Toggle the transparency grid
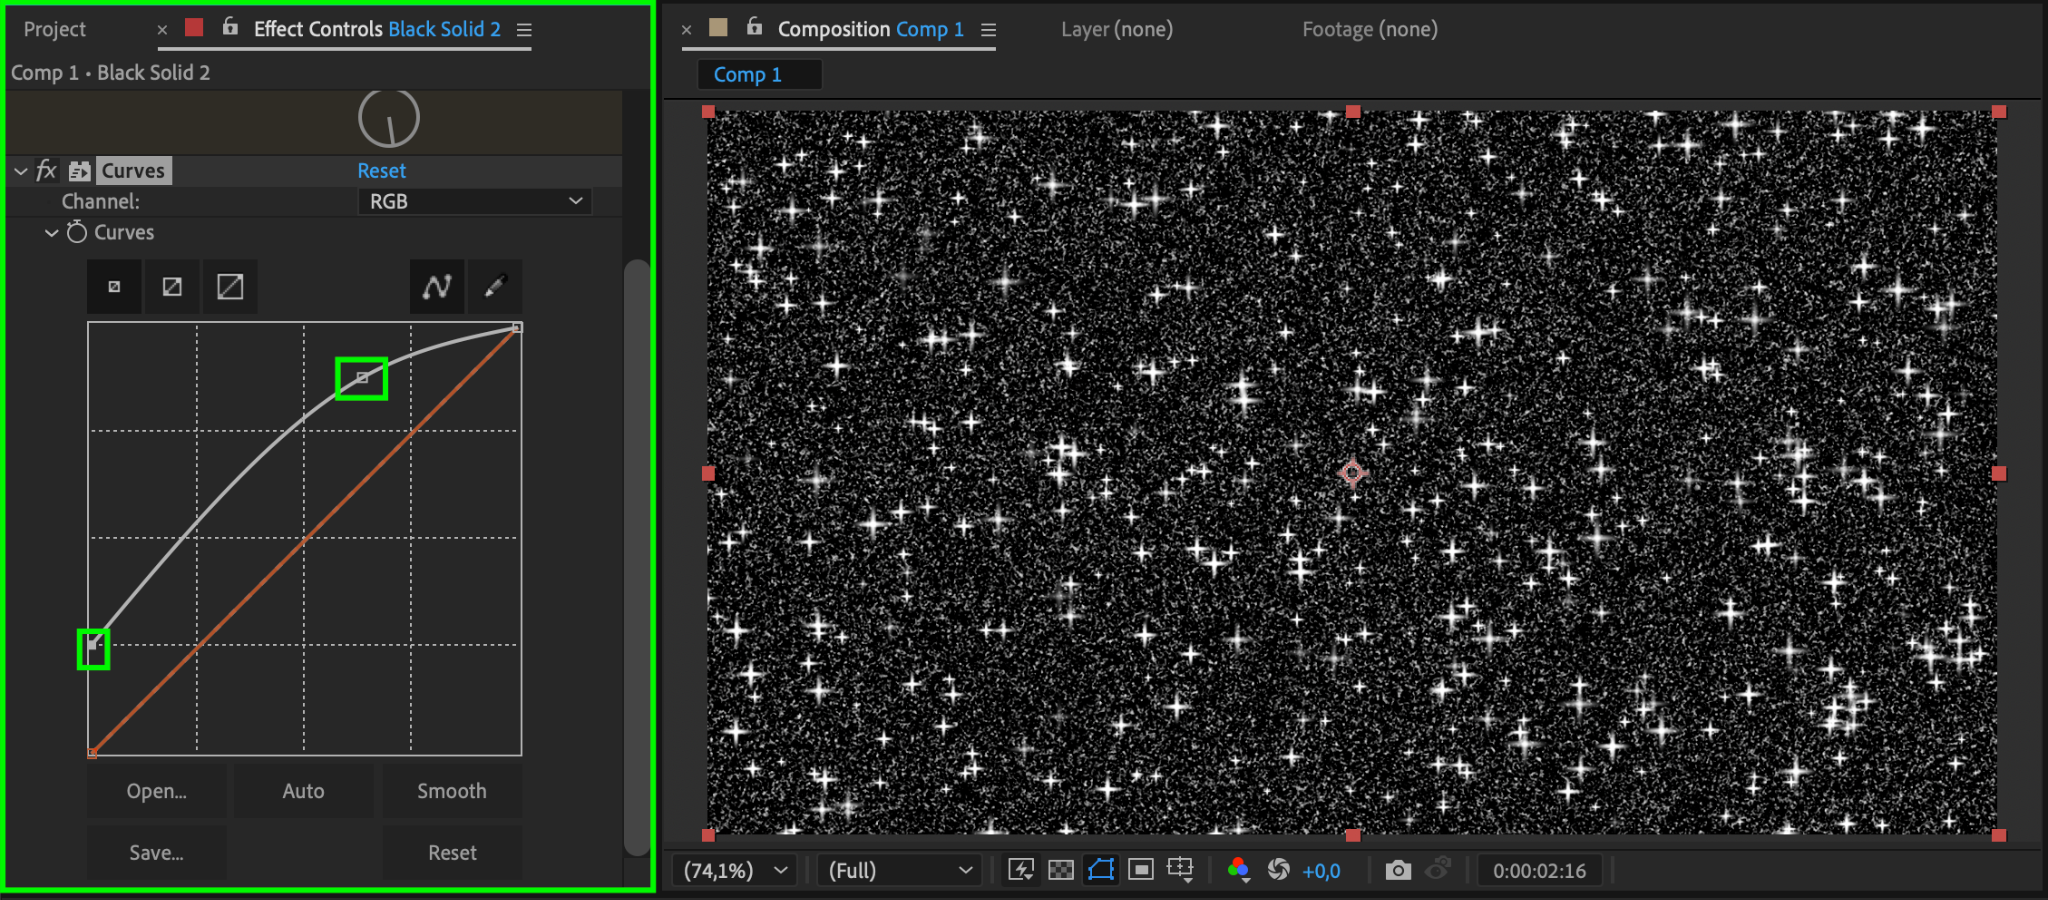 1061,870
